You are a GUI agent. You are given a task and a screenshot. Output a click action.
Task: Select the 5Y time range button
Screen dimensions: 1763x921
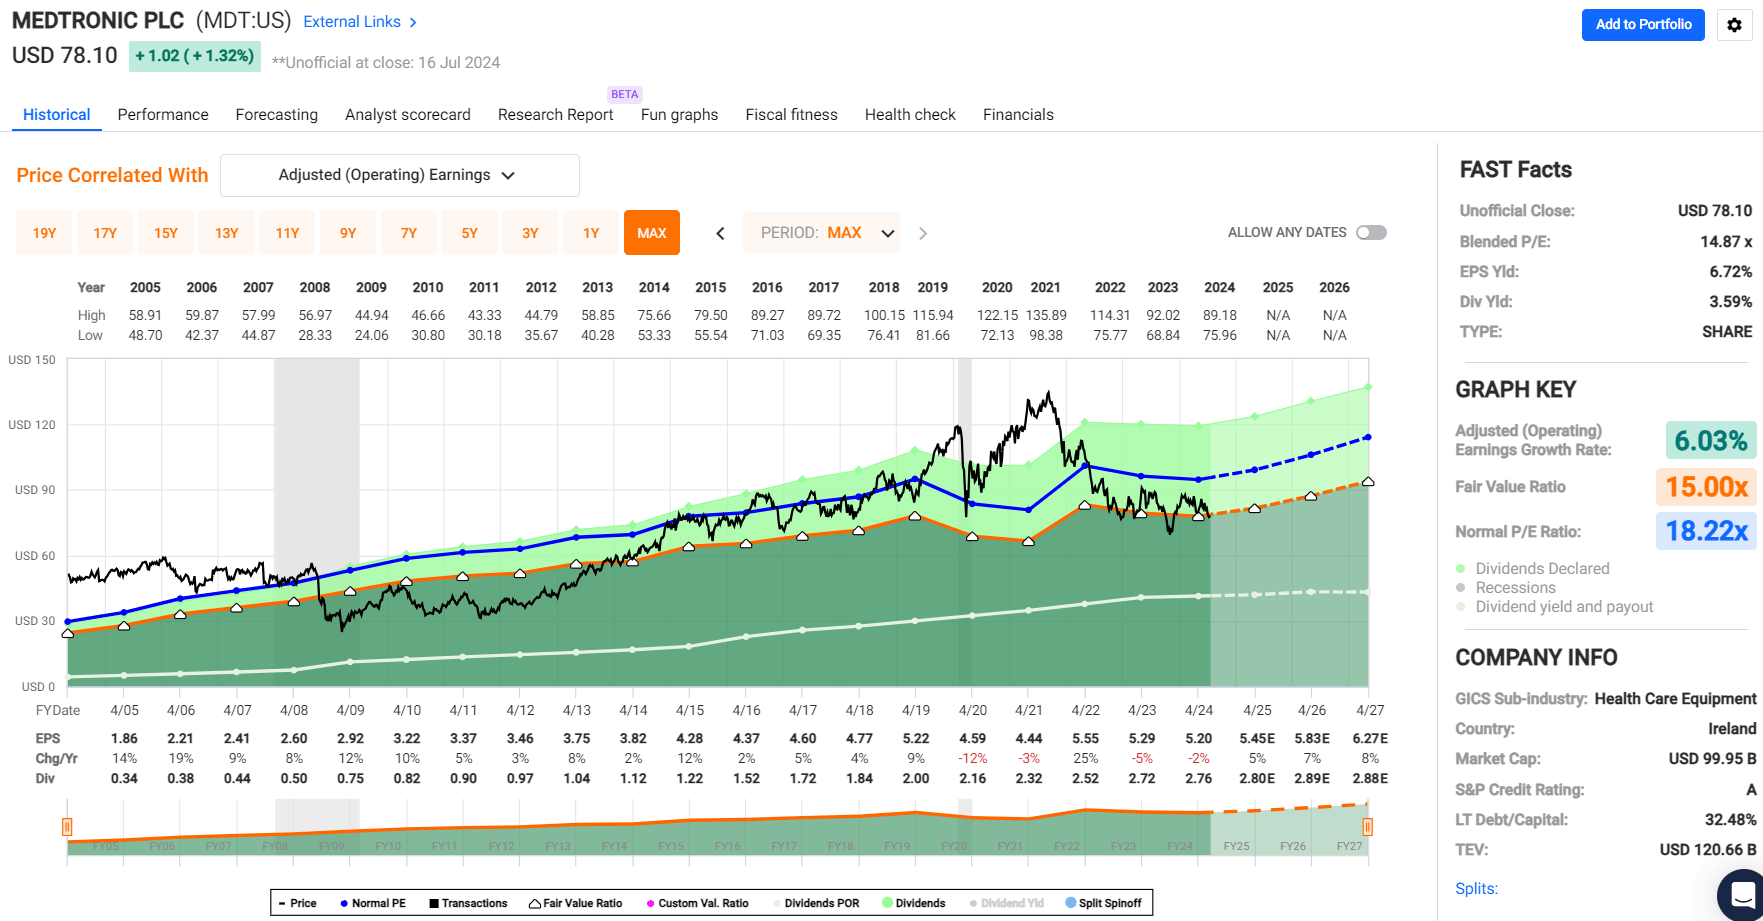coord(470,233)
